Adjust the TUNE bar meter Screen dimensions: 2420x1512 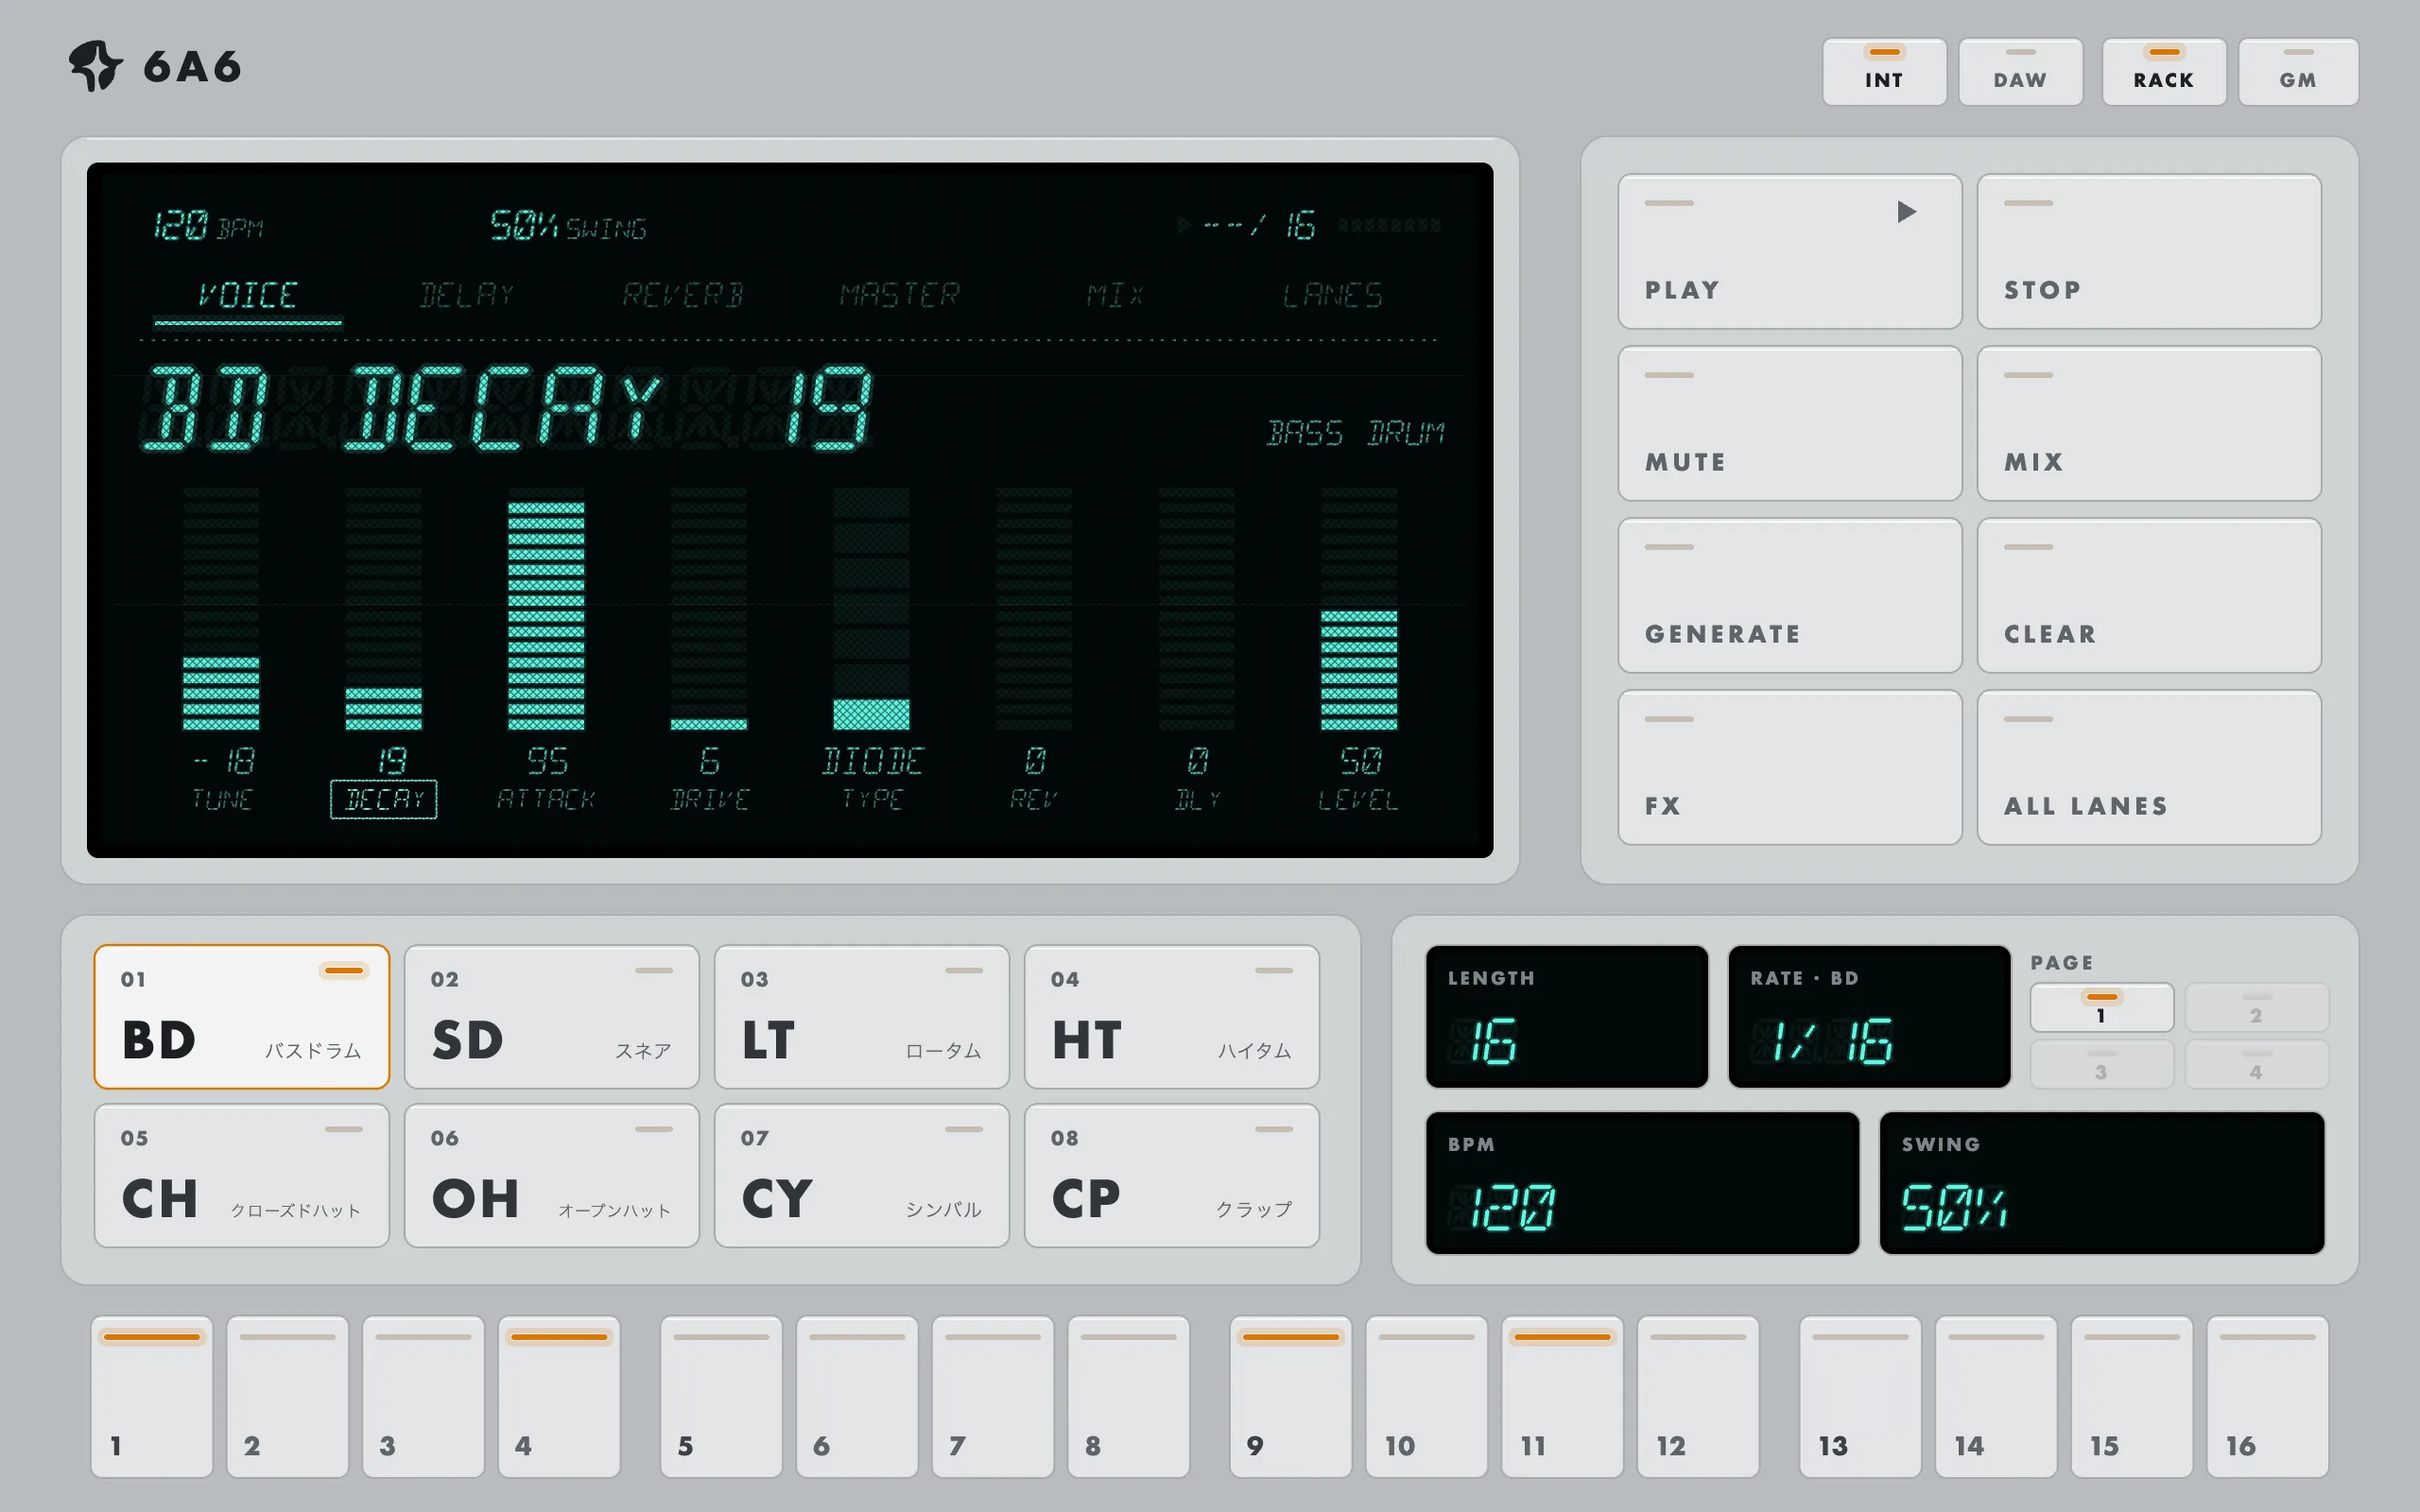(x=221, y=609)
